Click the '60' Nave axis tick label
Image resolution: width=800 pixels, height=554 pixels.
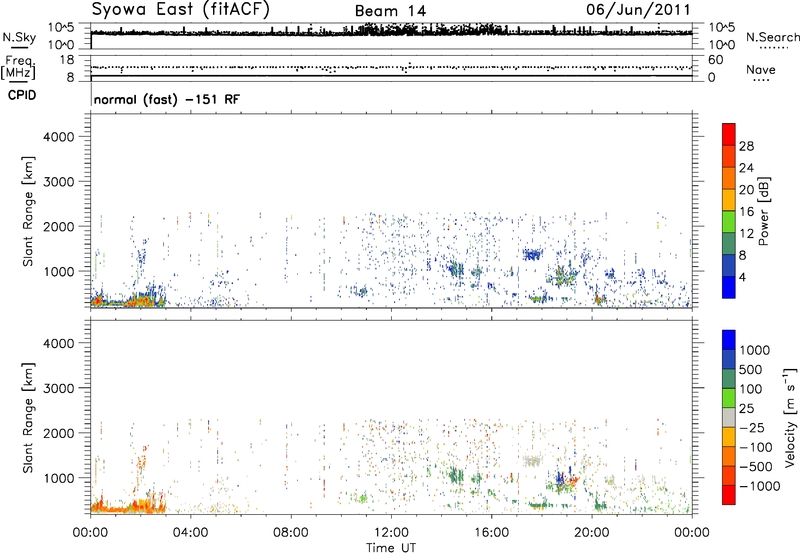point(715,60)
